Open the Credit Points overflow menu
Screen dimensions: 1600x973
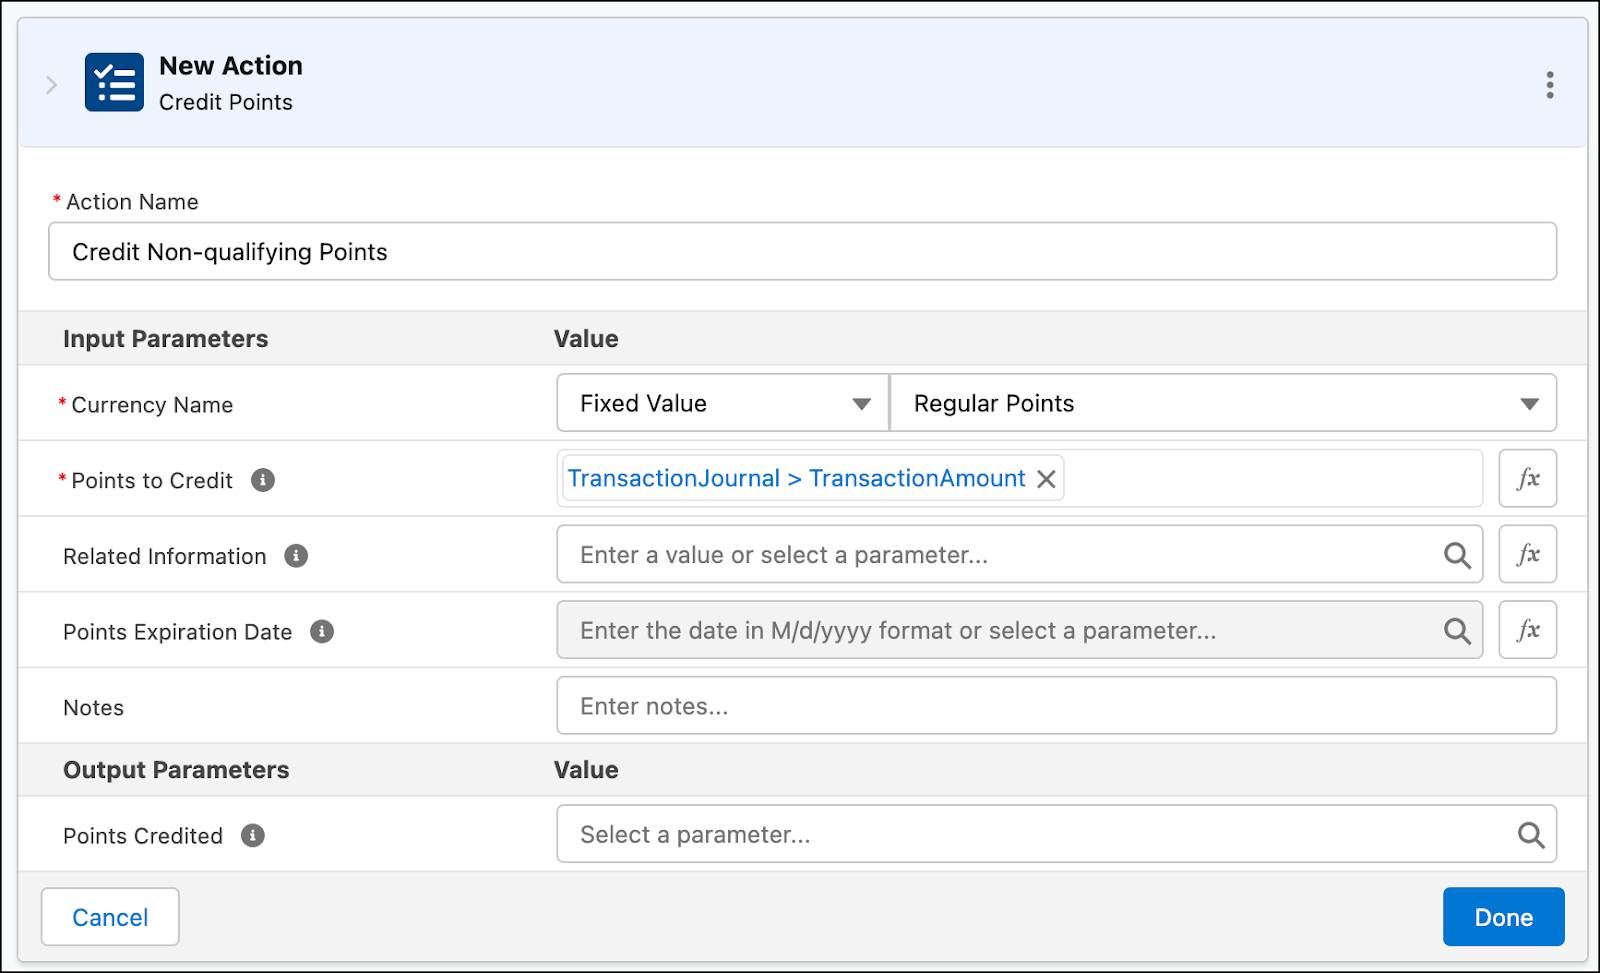pos(1549,85)
